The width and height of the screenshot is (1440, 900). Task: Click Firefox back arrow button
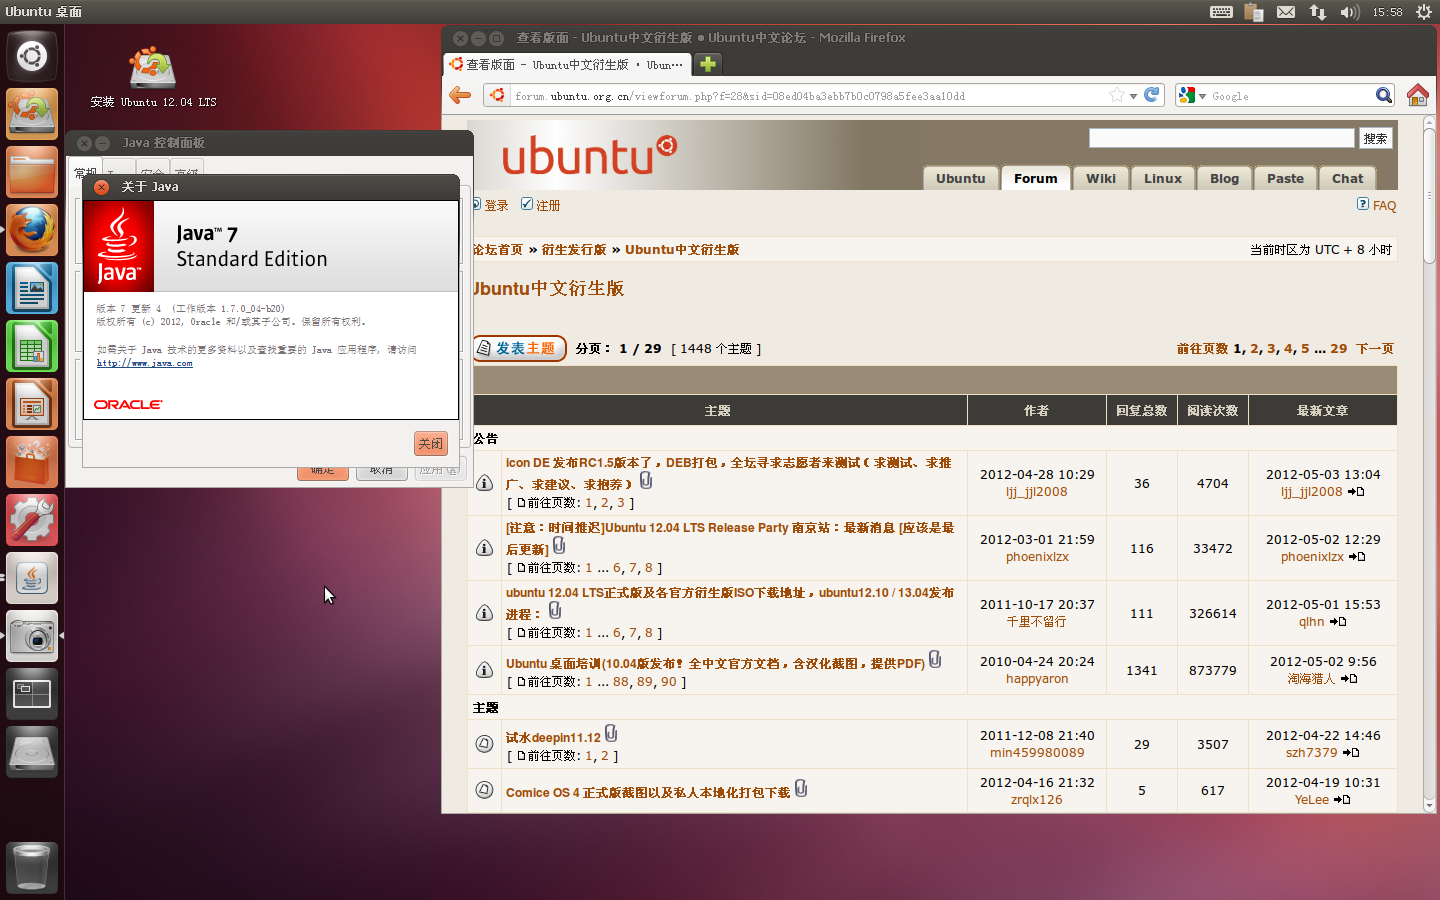click(x=460, y=95)
